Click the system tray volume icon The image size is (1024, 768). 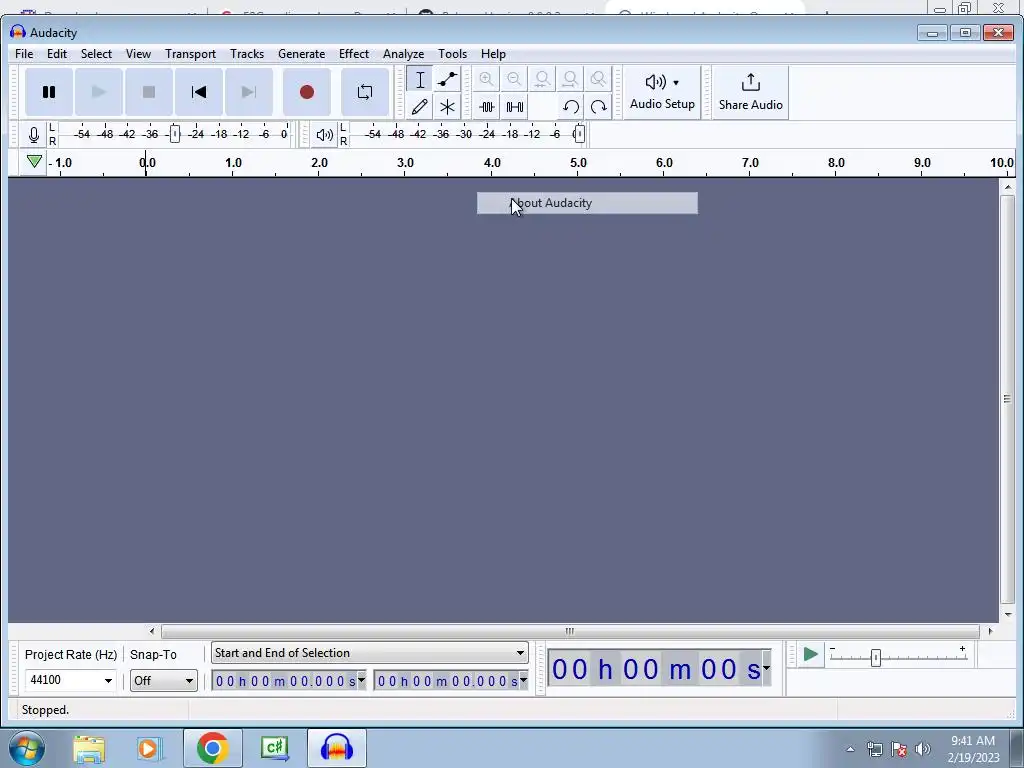click(x=923, y=749)
